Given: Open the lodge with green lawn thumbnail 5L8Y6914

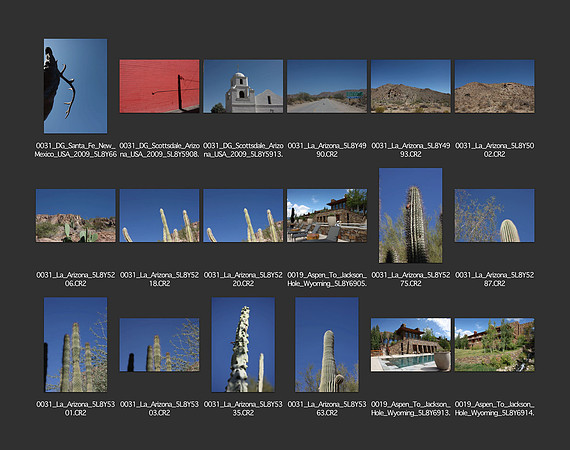Looking at the screenshot, I should pyautogui.click(x=495, y=345).
